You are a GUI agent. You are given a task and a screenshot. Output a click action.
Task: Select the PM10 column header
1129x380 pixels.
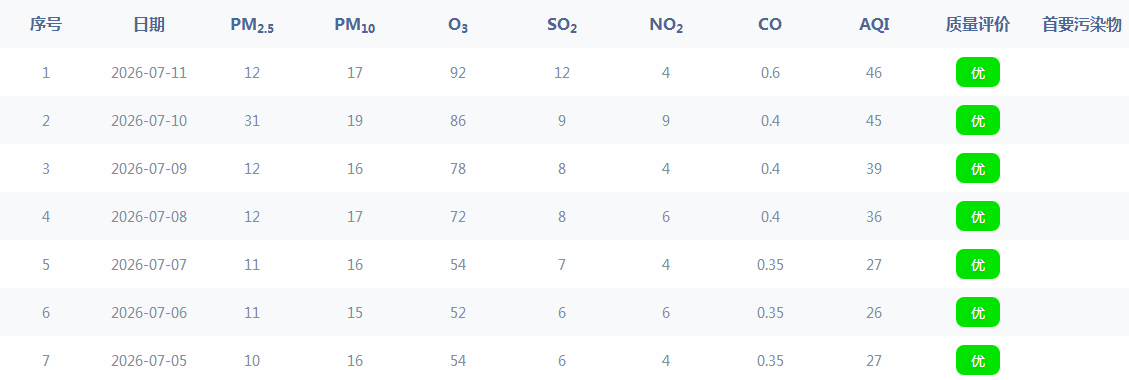click(x=355, y=25)
